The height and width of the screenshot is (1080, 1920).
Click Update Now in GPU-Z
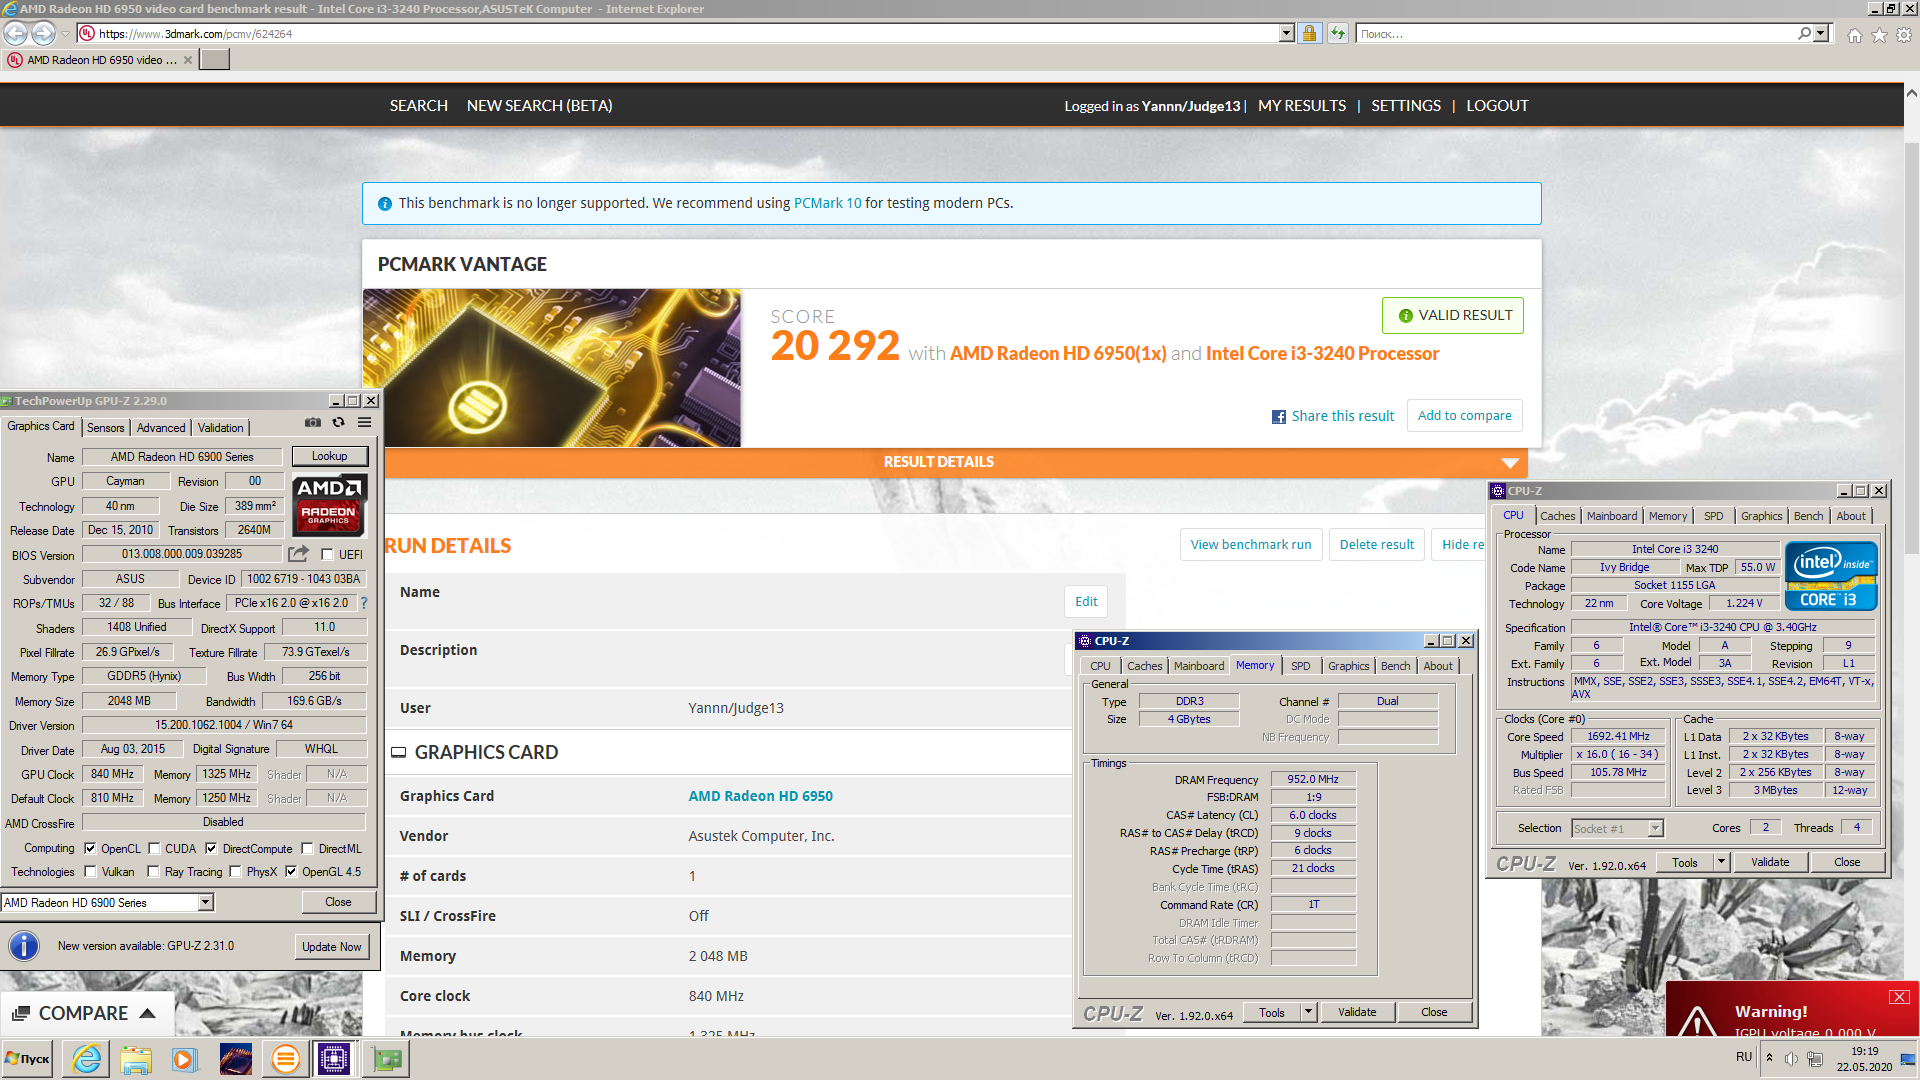click(332, 947)
